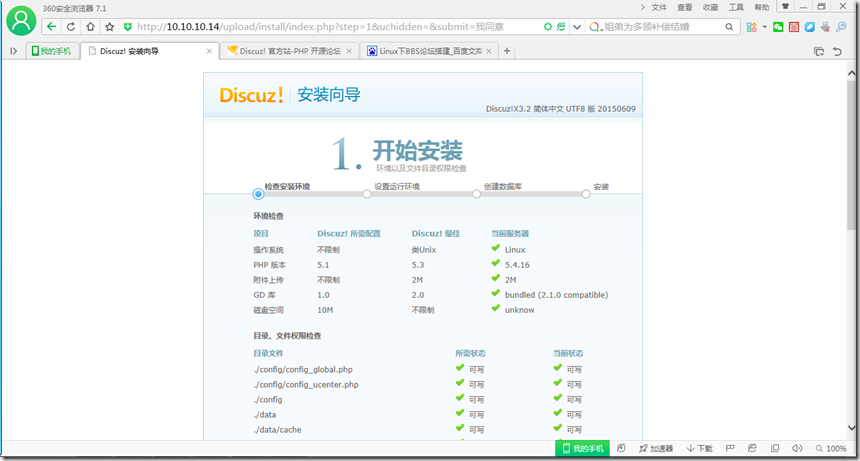Open the red notepad extension icon
Image resolution: width=860 pixels, height=461 pixels.
794,26
